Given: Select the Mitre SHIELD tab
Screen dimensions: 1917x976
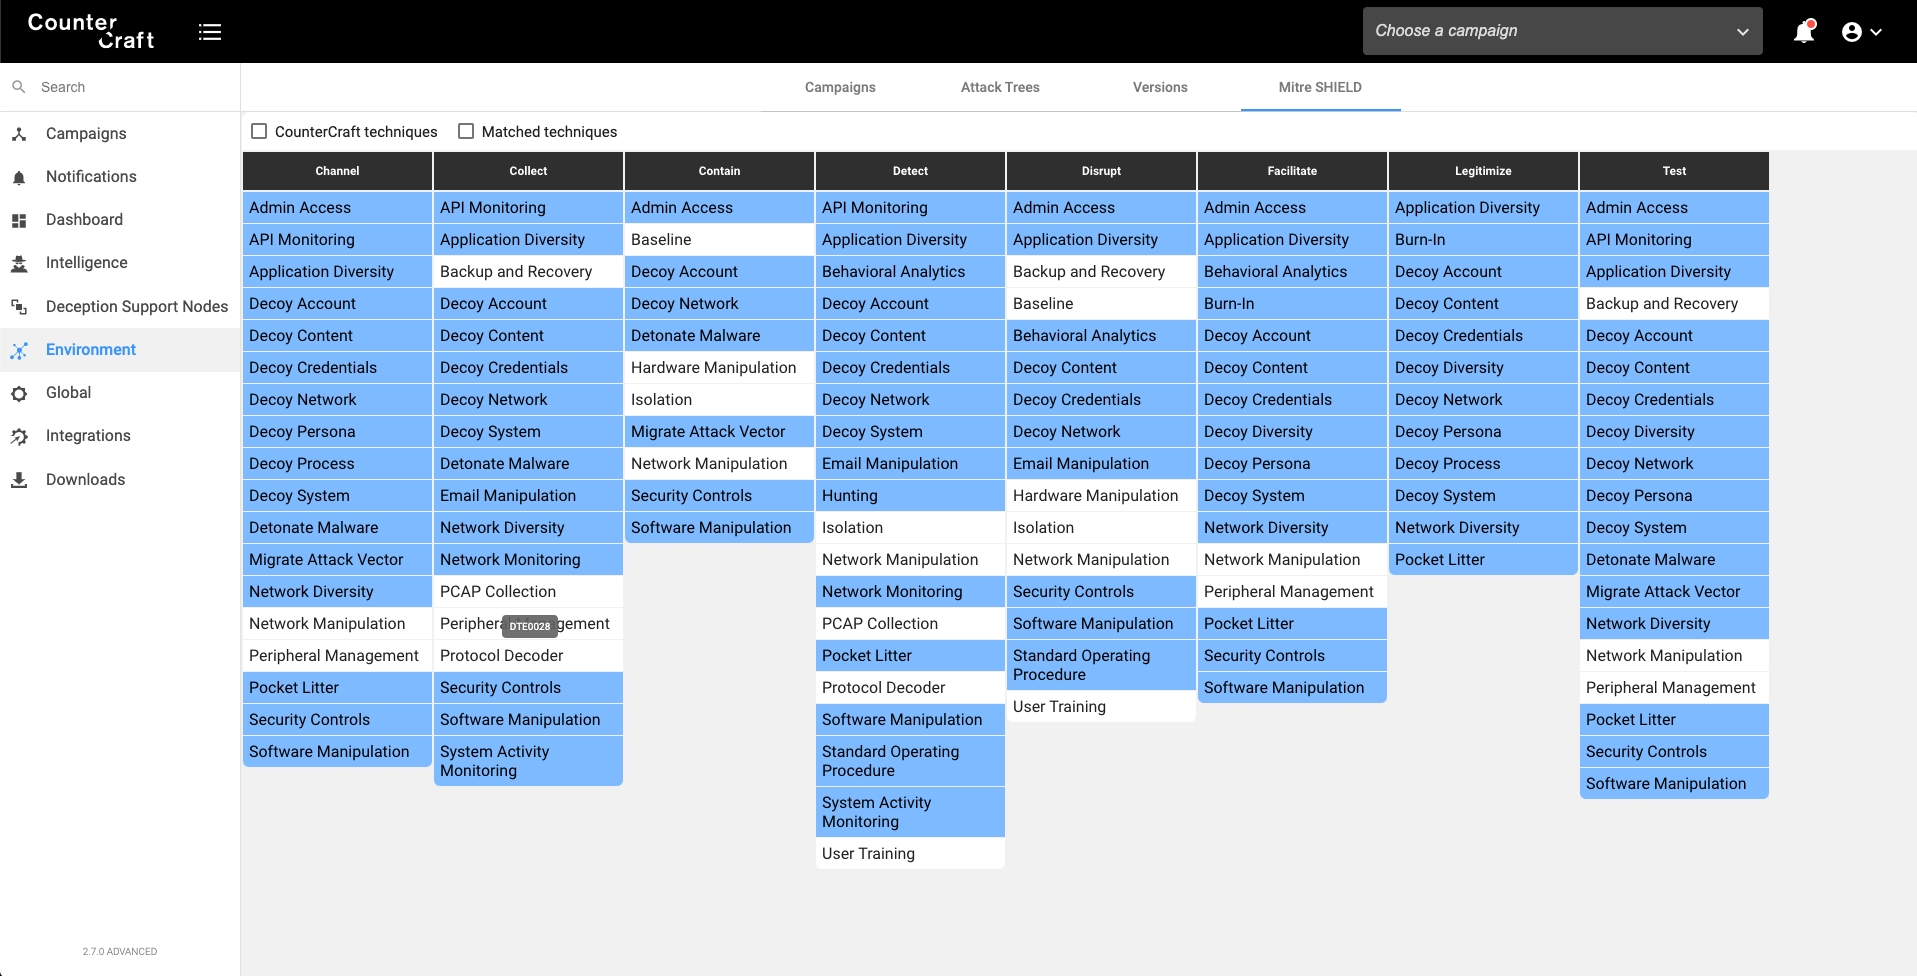Looking at the screenshot, I should click(x=1320, y=87).
